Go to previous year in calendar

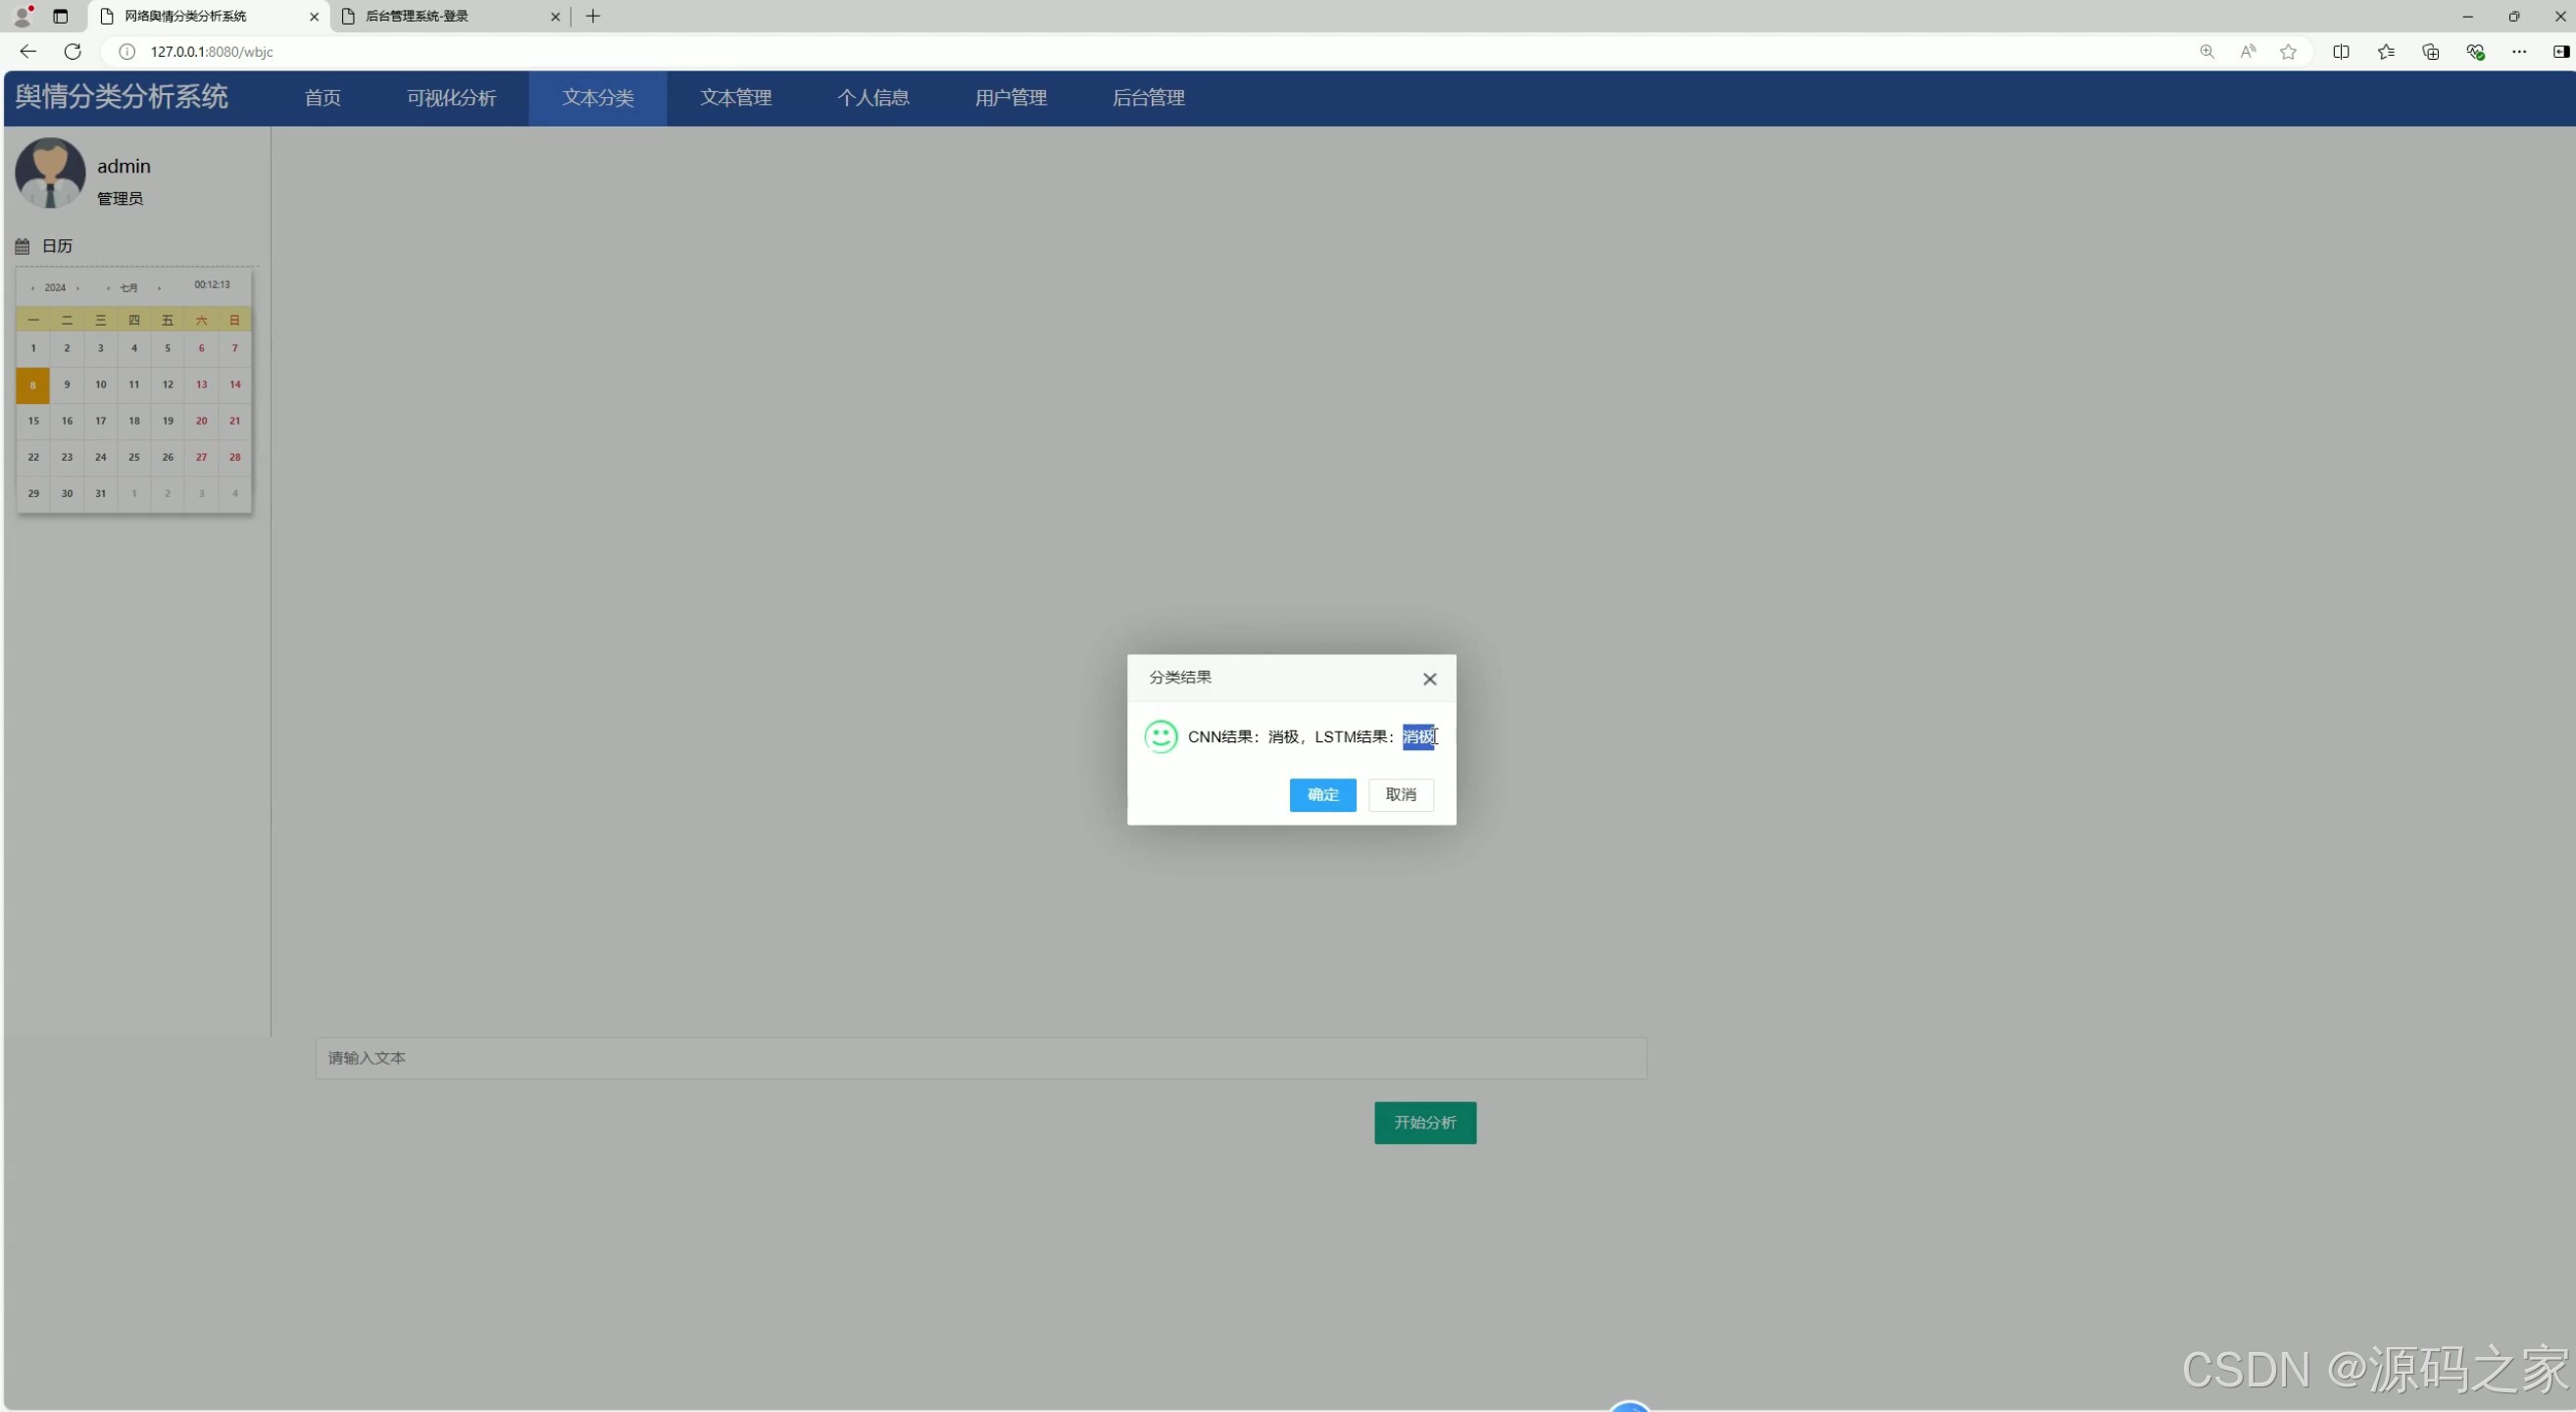point(33,288)
